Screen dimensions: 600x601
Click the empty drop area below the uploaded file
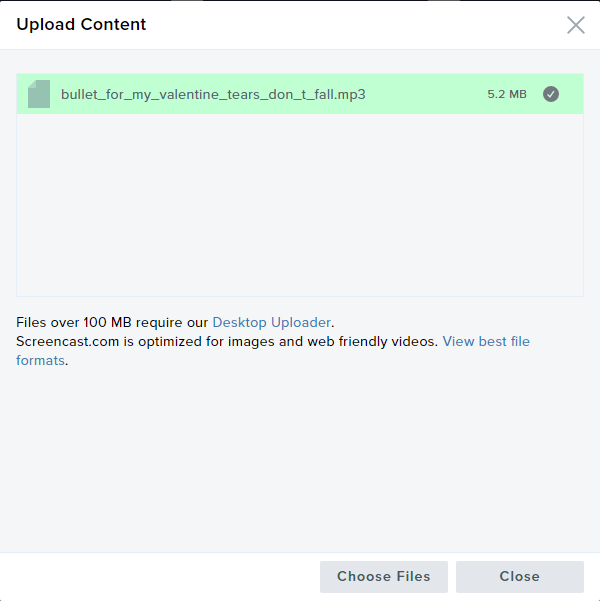300,205
